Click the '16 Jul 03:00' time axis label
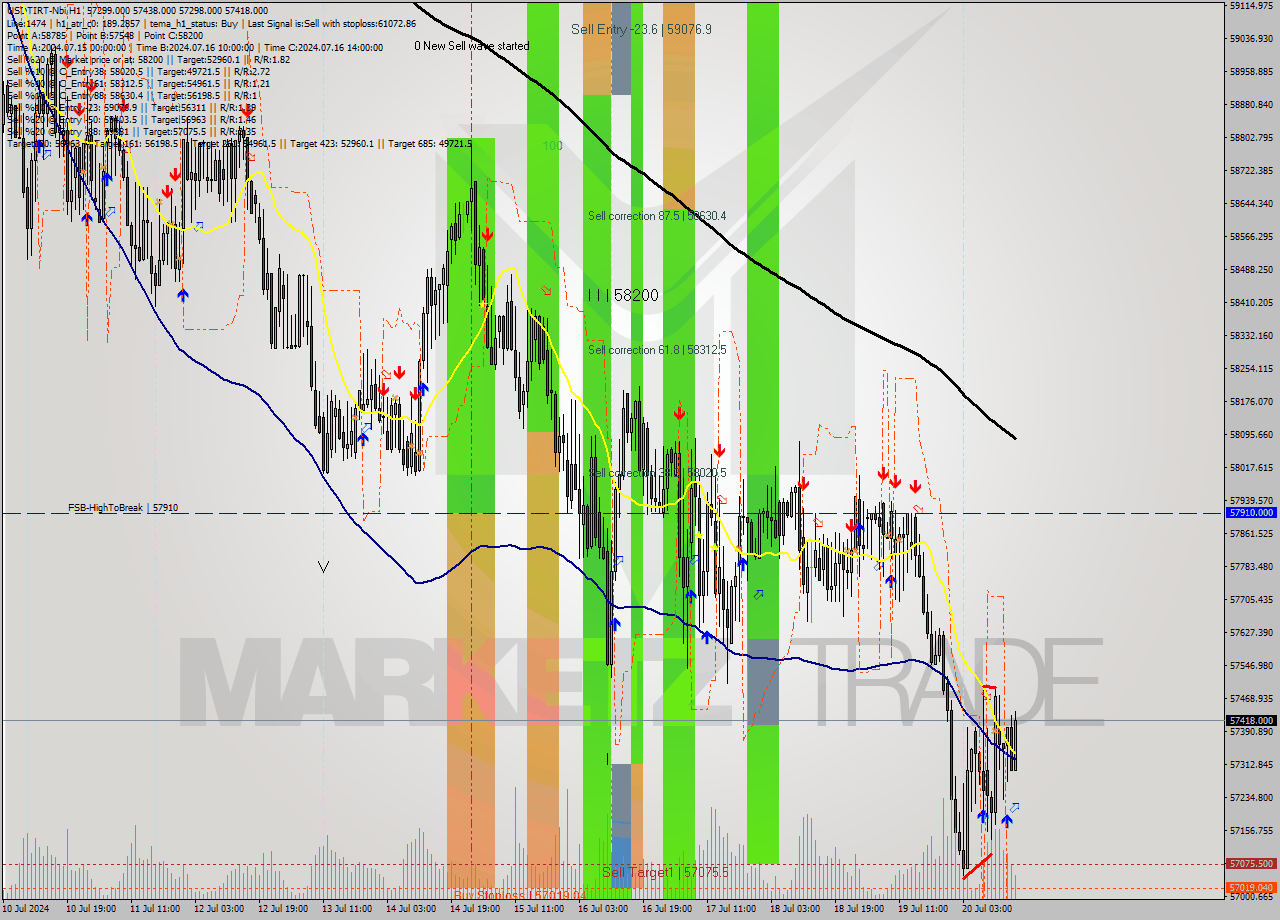This screenshot has width=1280, height=920. tap(603, 909)
